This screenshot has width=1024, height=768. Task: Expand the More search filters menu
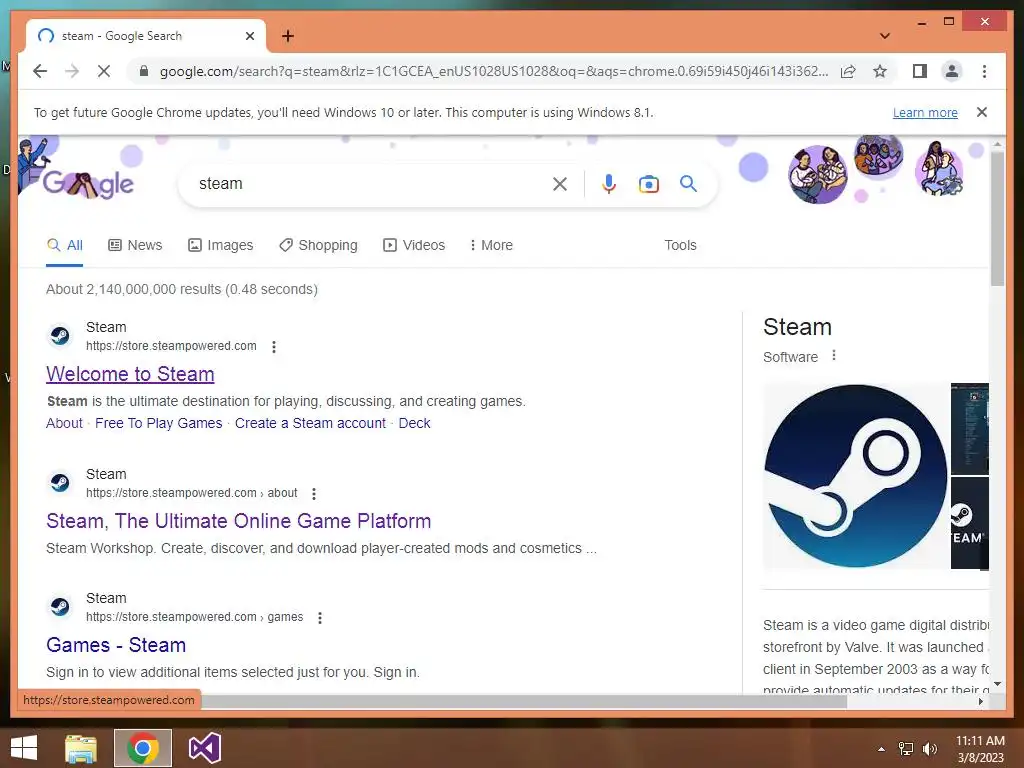pyautogui.click(x=491, y=246)
